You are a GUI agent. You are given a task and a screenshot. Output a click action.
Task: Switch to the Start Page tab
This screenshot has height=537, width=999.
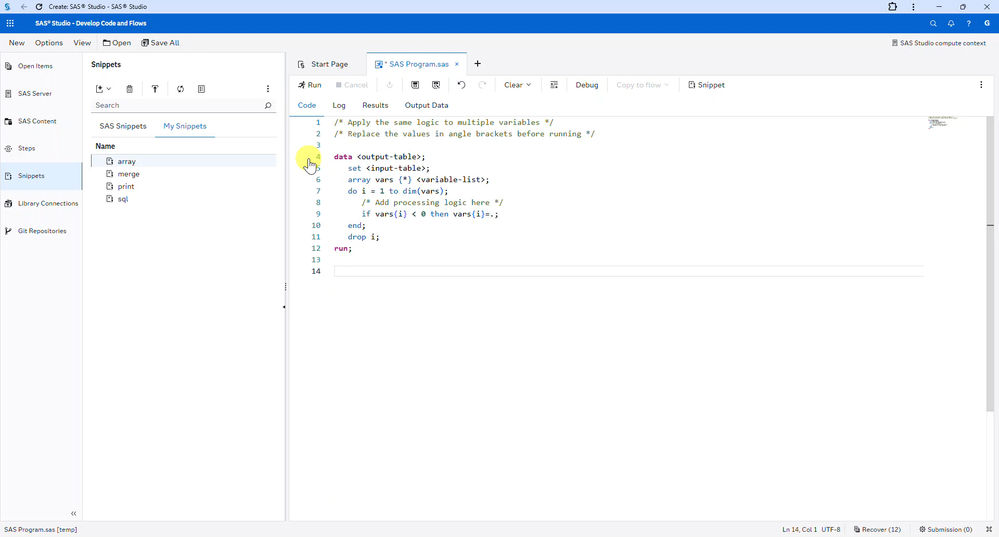[323, 64]
